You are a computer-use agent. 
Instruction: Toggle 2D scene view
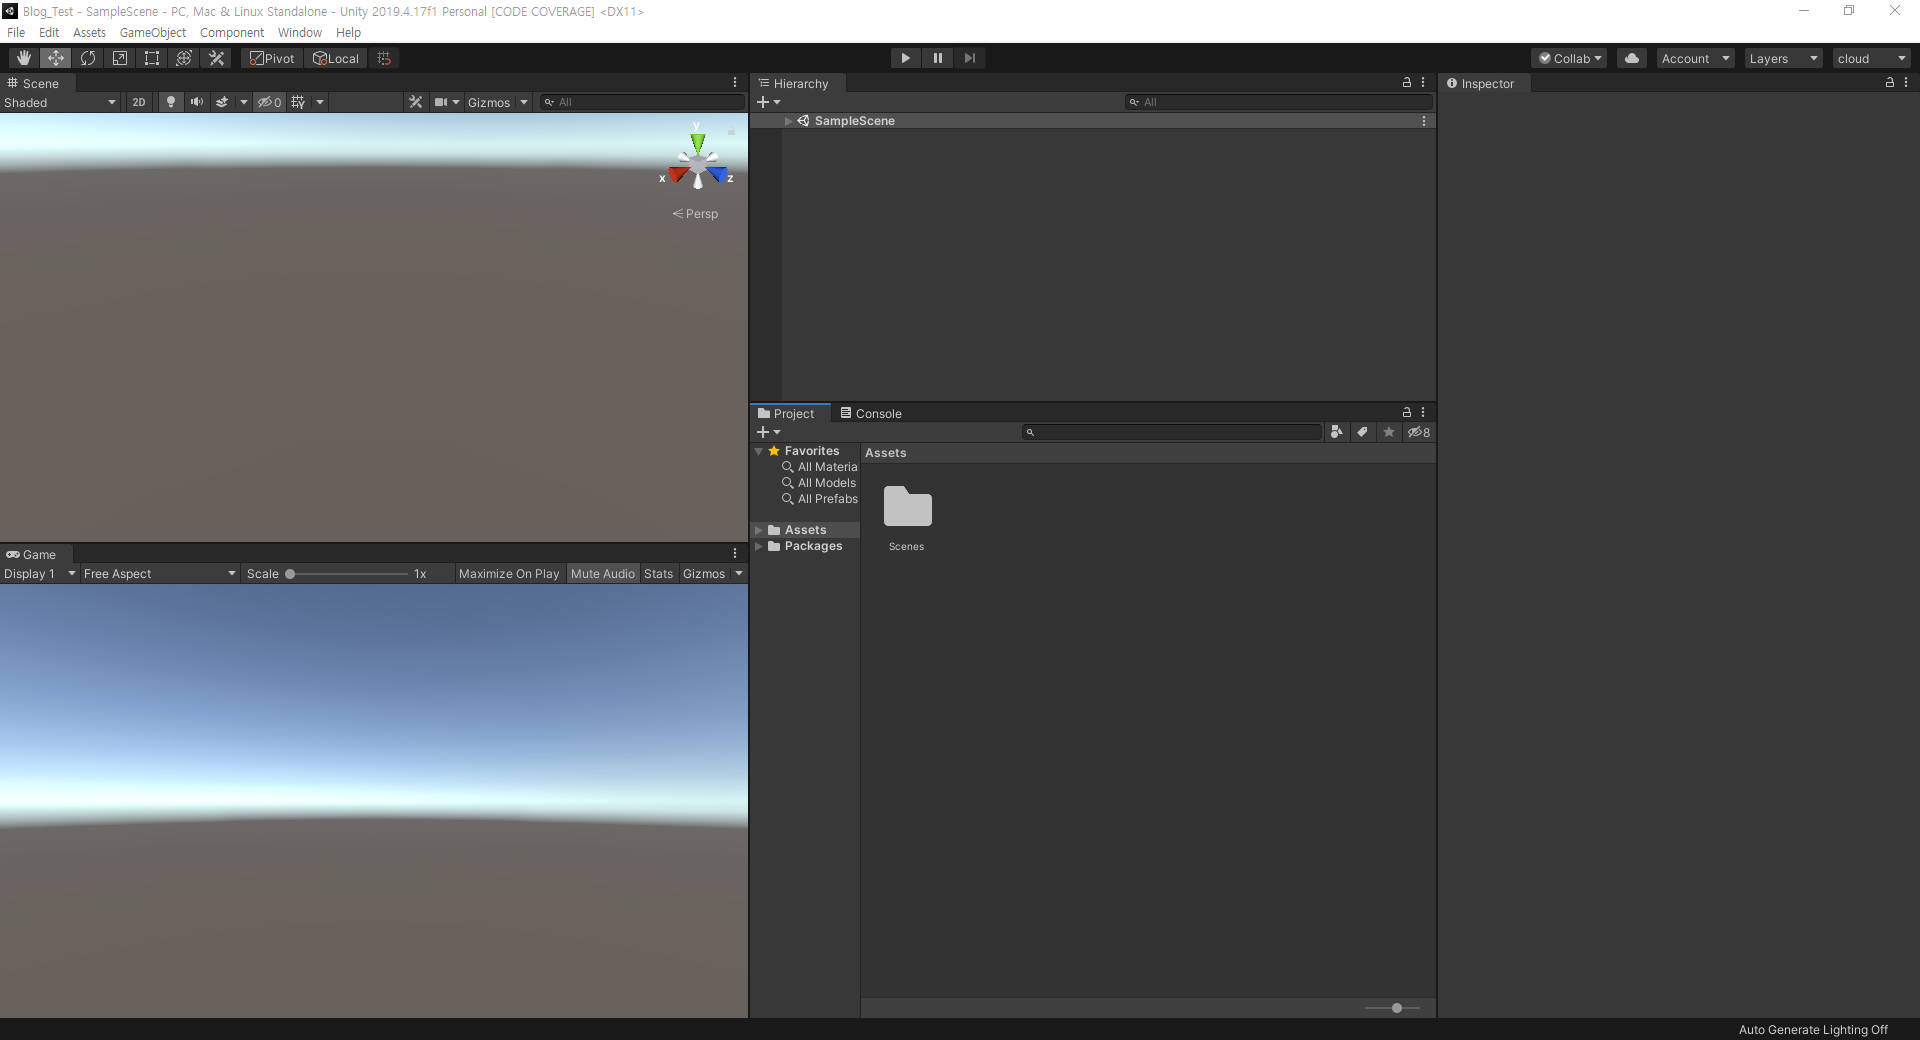click(x=139, y=102)
